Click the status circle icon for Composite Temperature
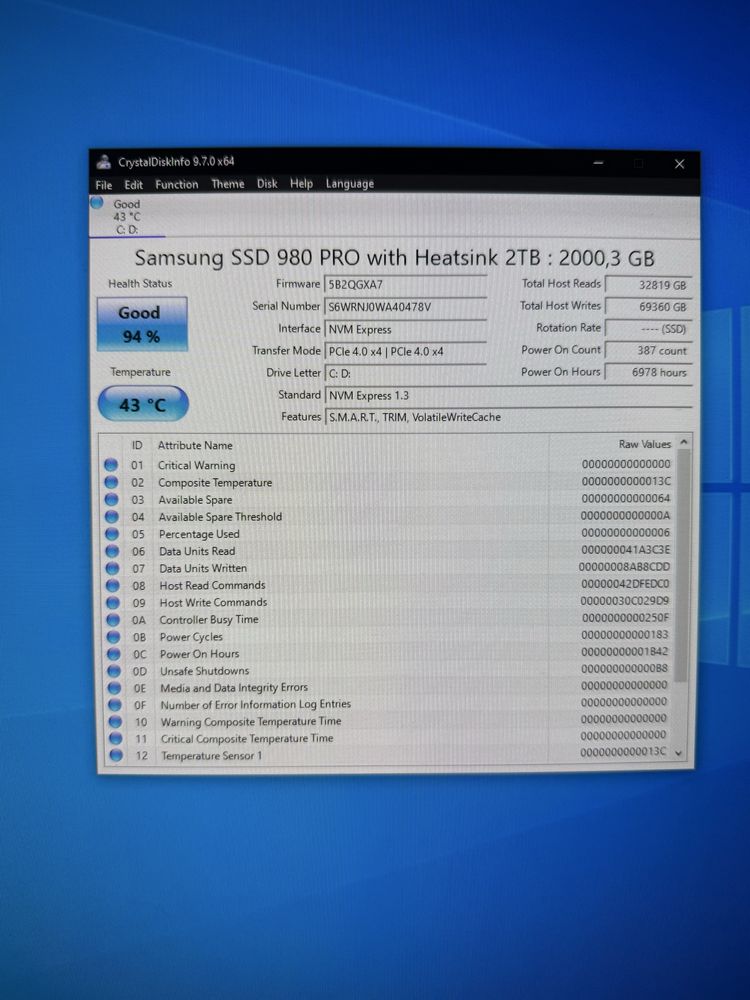 111,482
